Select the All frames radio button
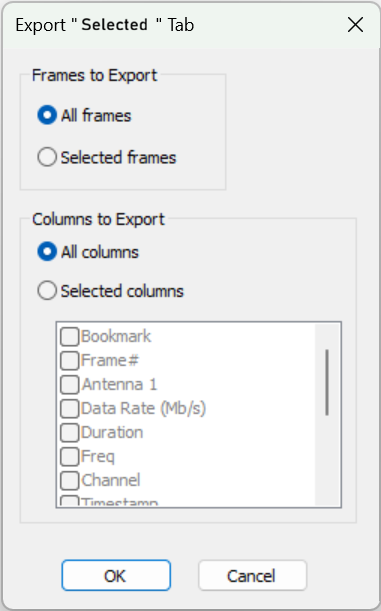 pyautogui.click(x=47, y=115)
